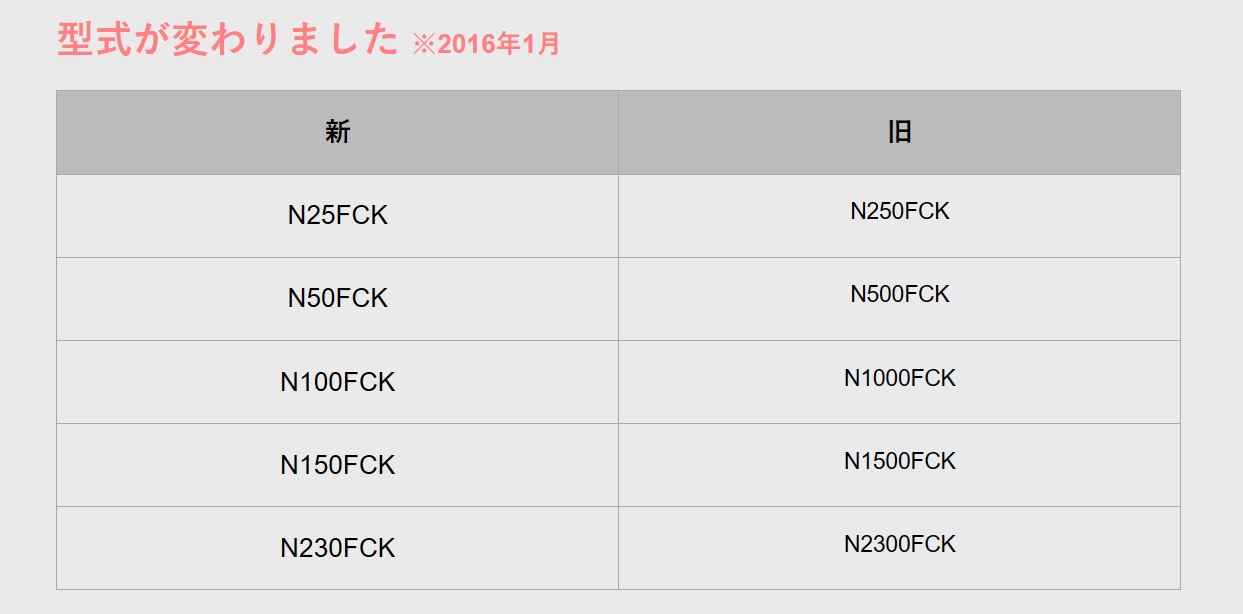Select the 旧 column header
1243x614 pixels.
pos(899,132)
